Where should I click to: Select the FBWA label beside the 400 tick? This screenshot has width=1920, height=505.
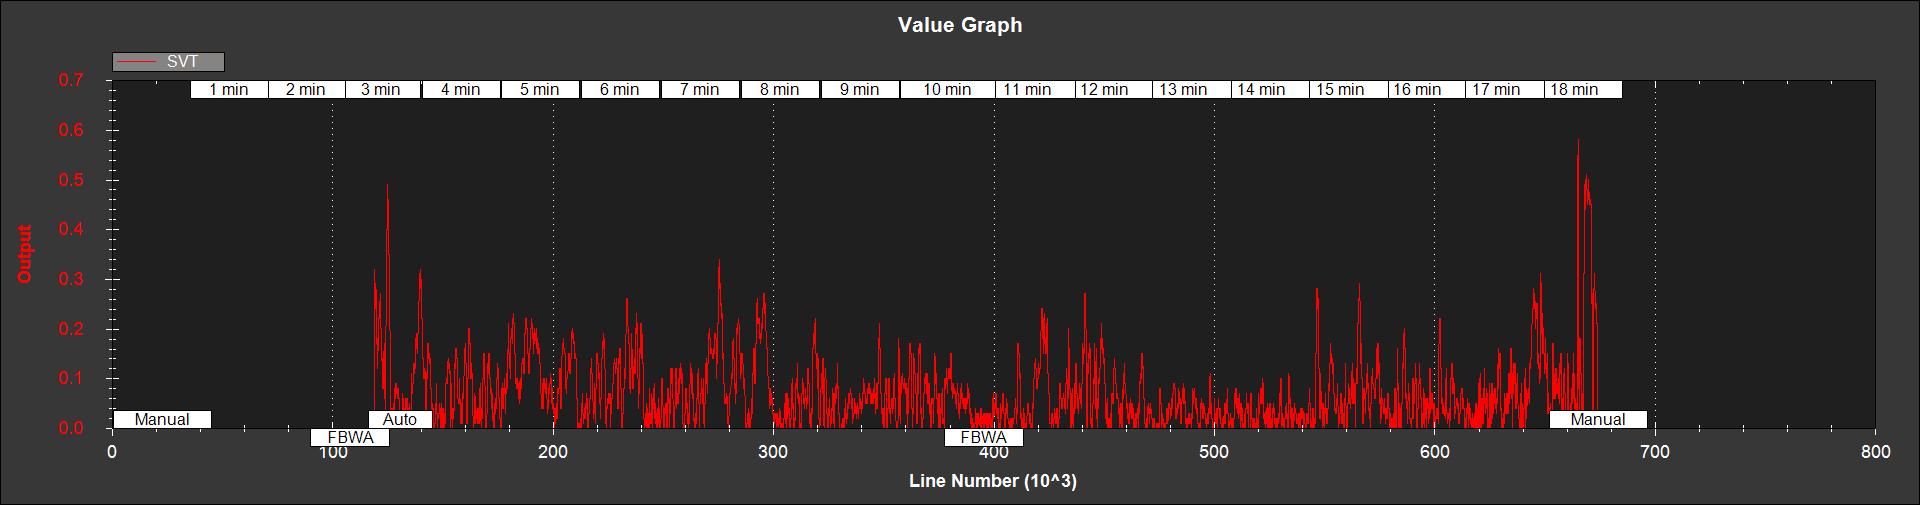(x=984, y=438)
